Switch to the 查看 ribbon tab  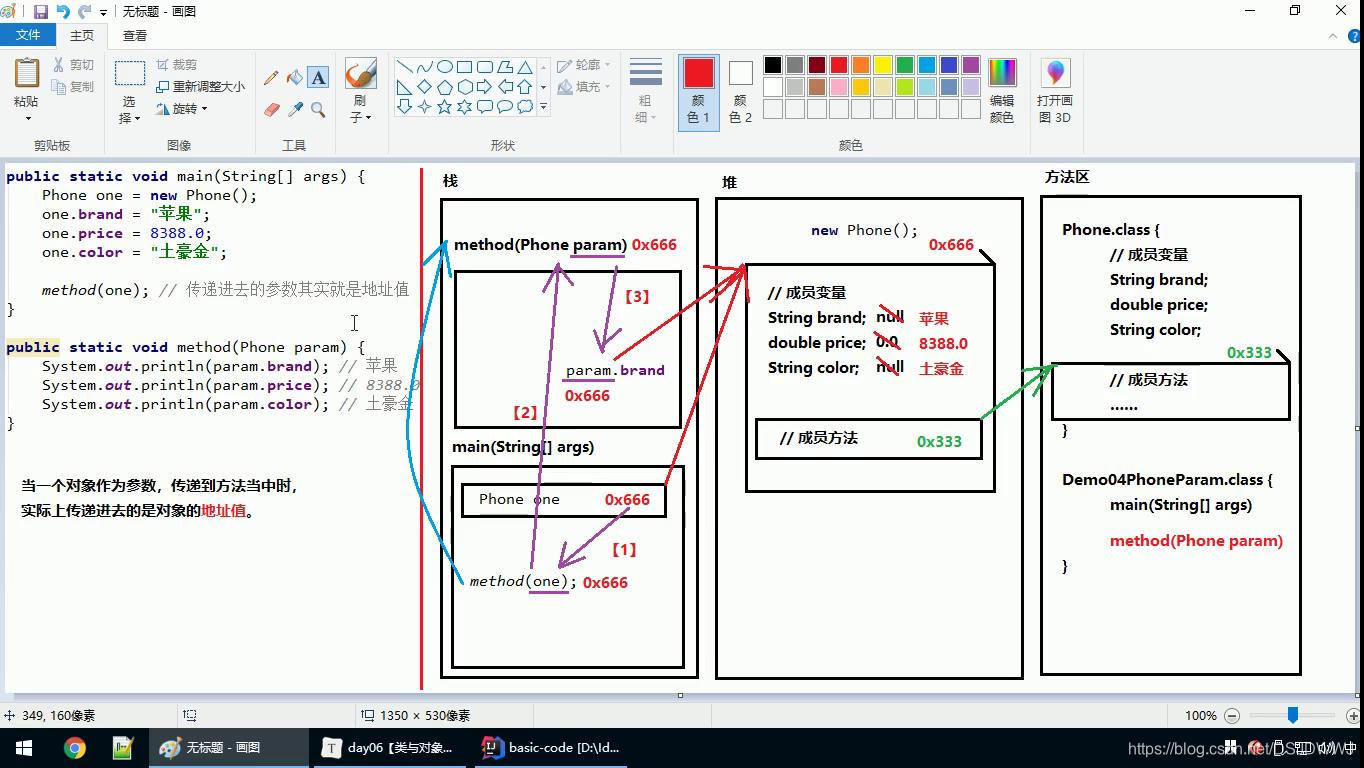[x=134, y=34]
